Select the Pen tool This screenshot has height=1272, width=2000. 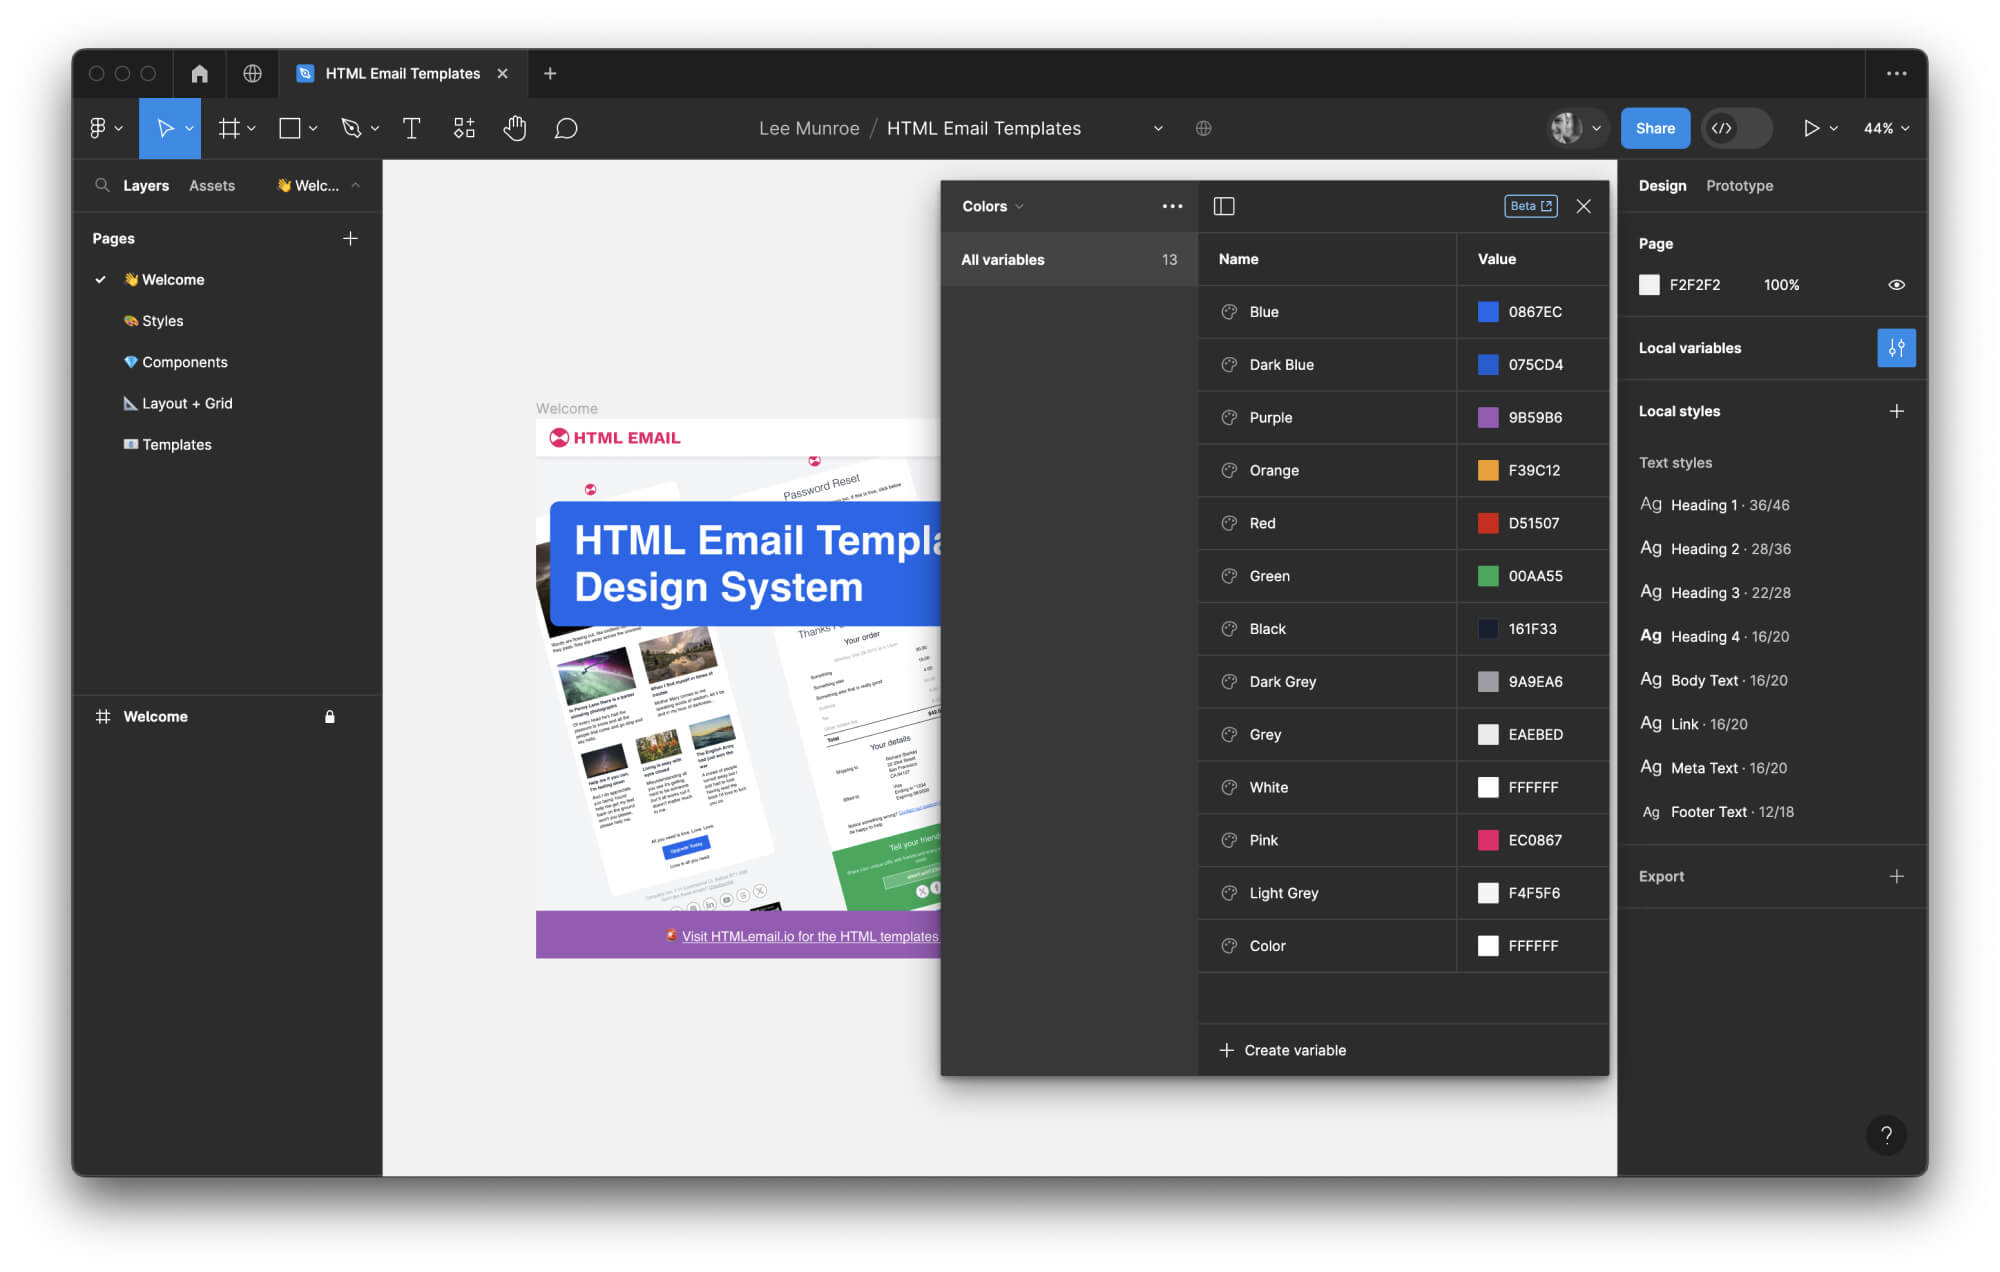(x=351, y=128)
